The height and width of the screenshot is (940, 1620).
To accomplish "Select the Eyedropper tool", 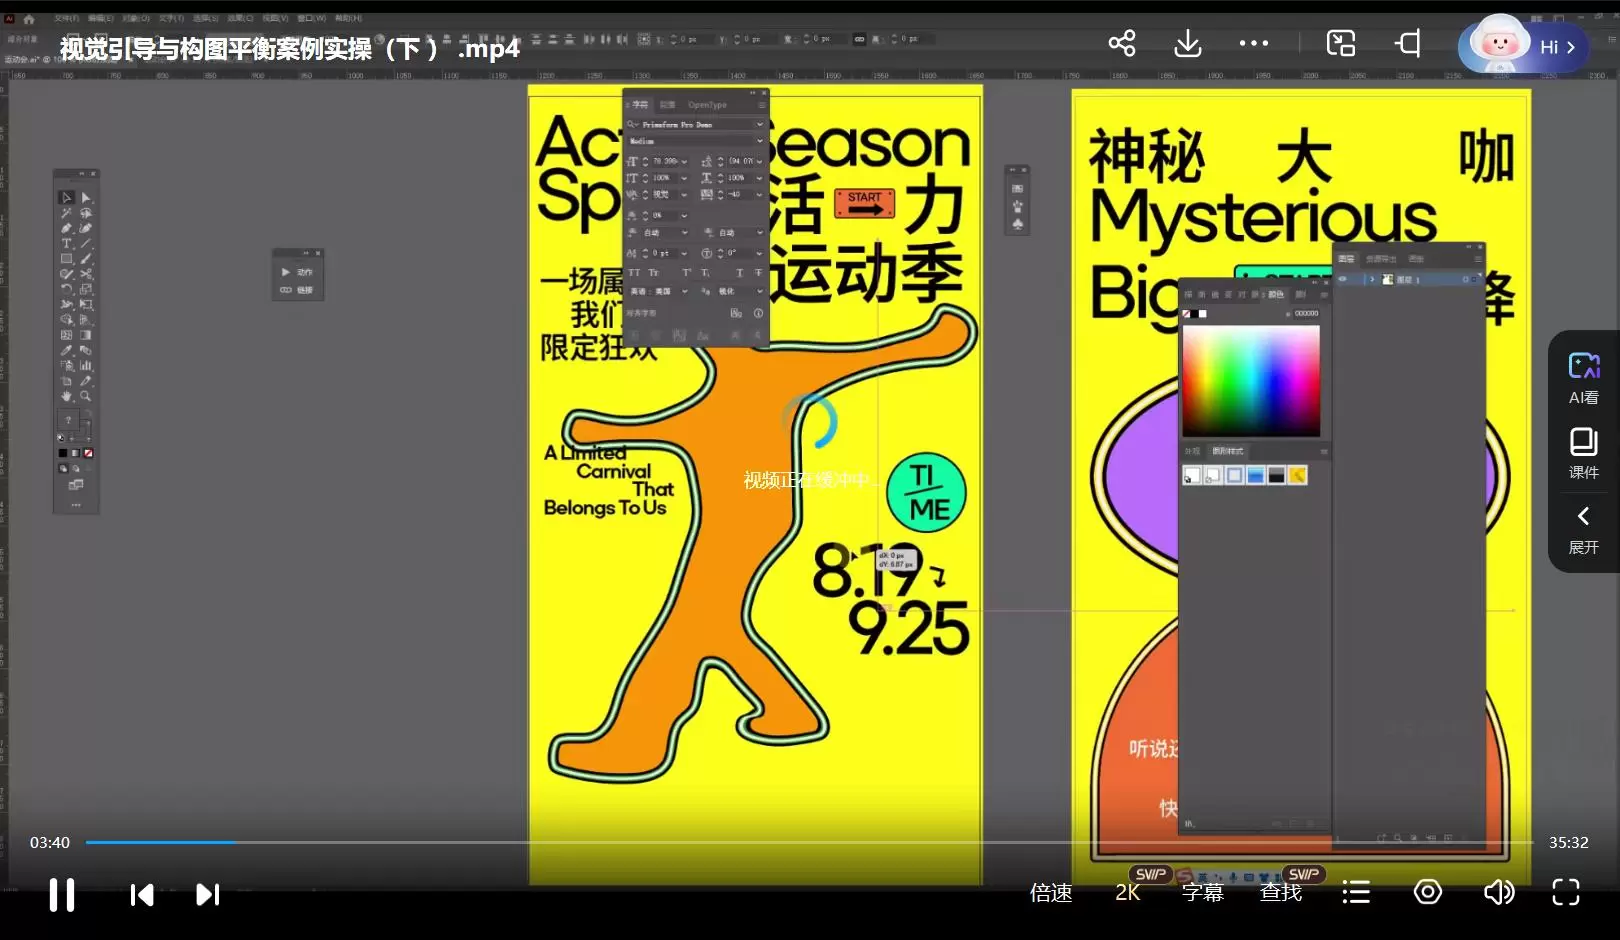I will pos(66,350).
